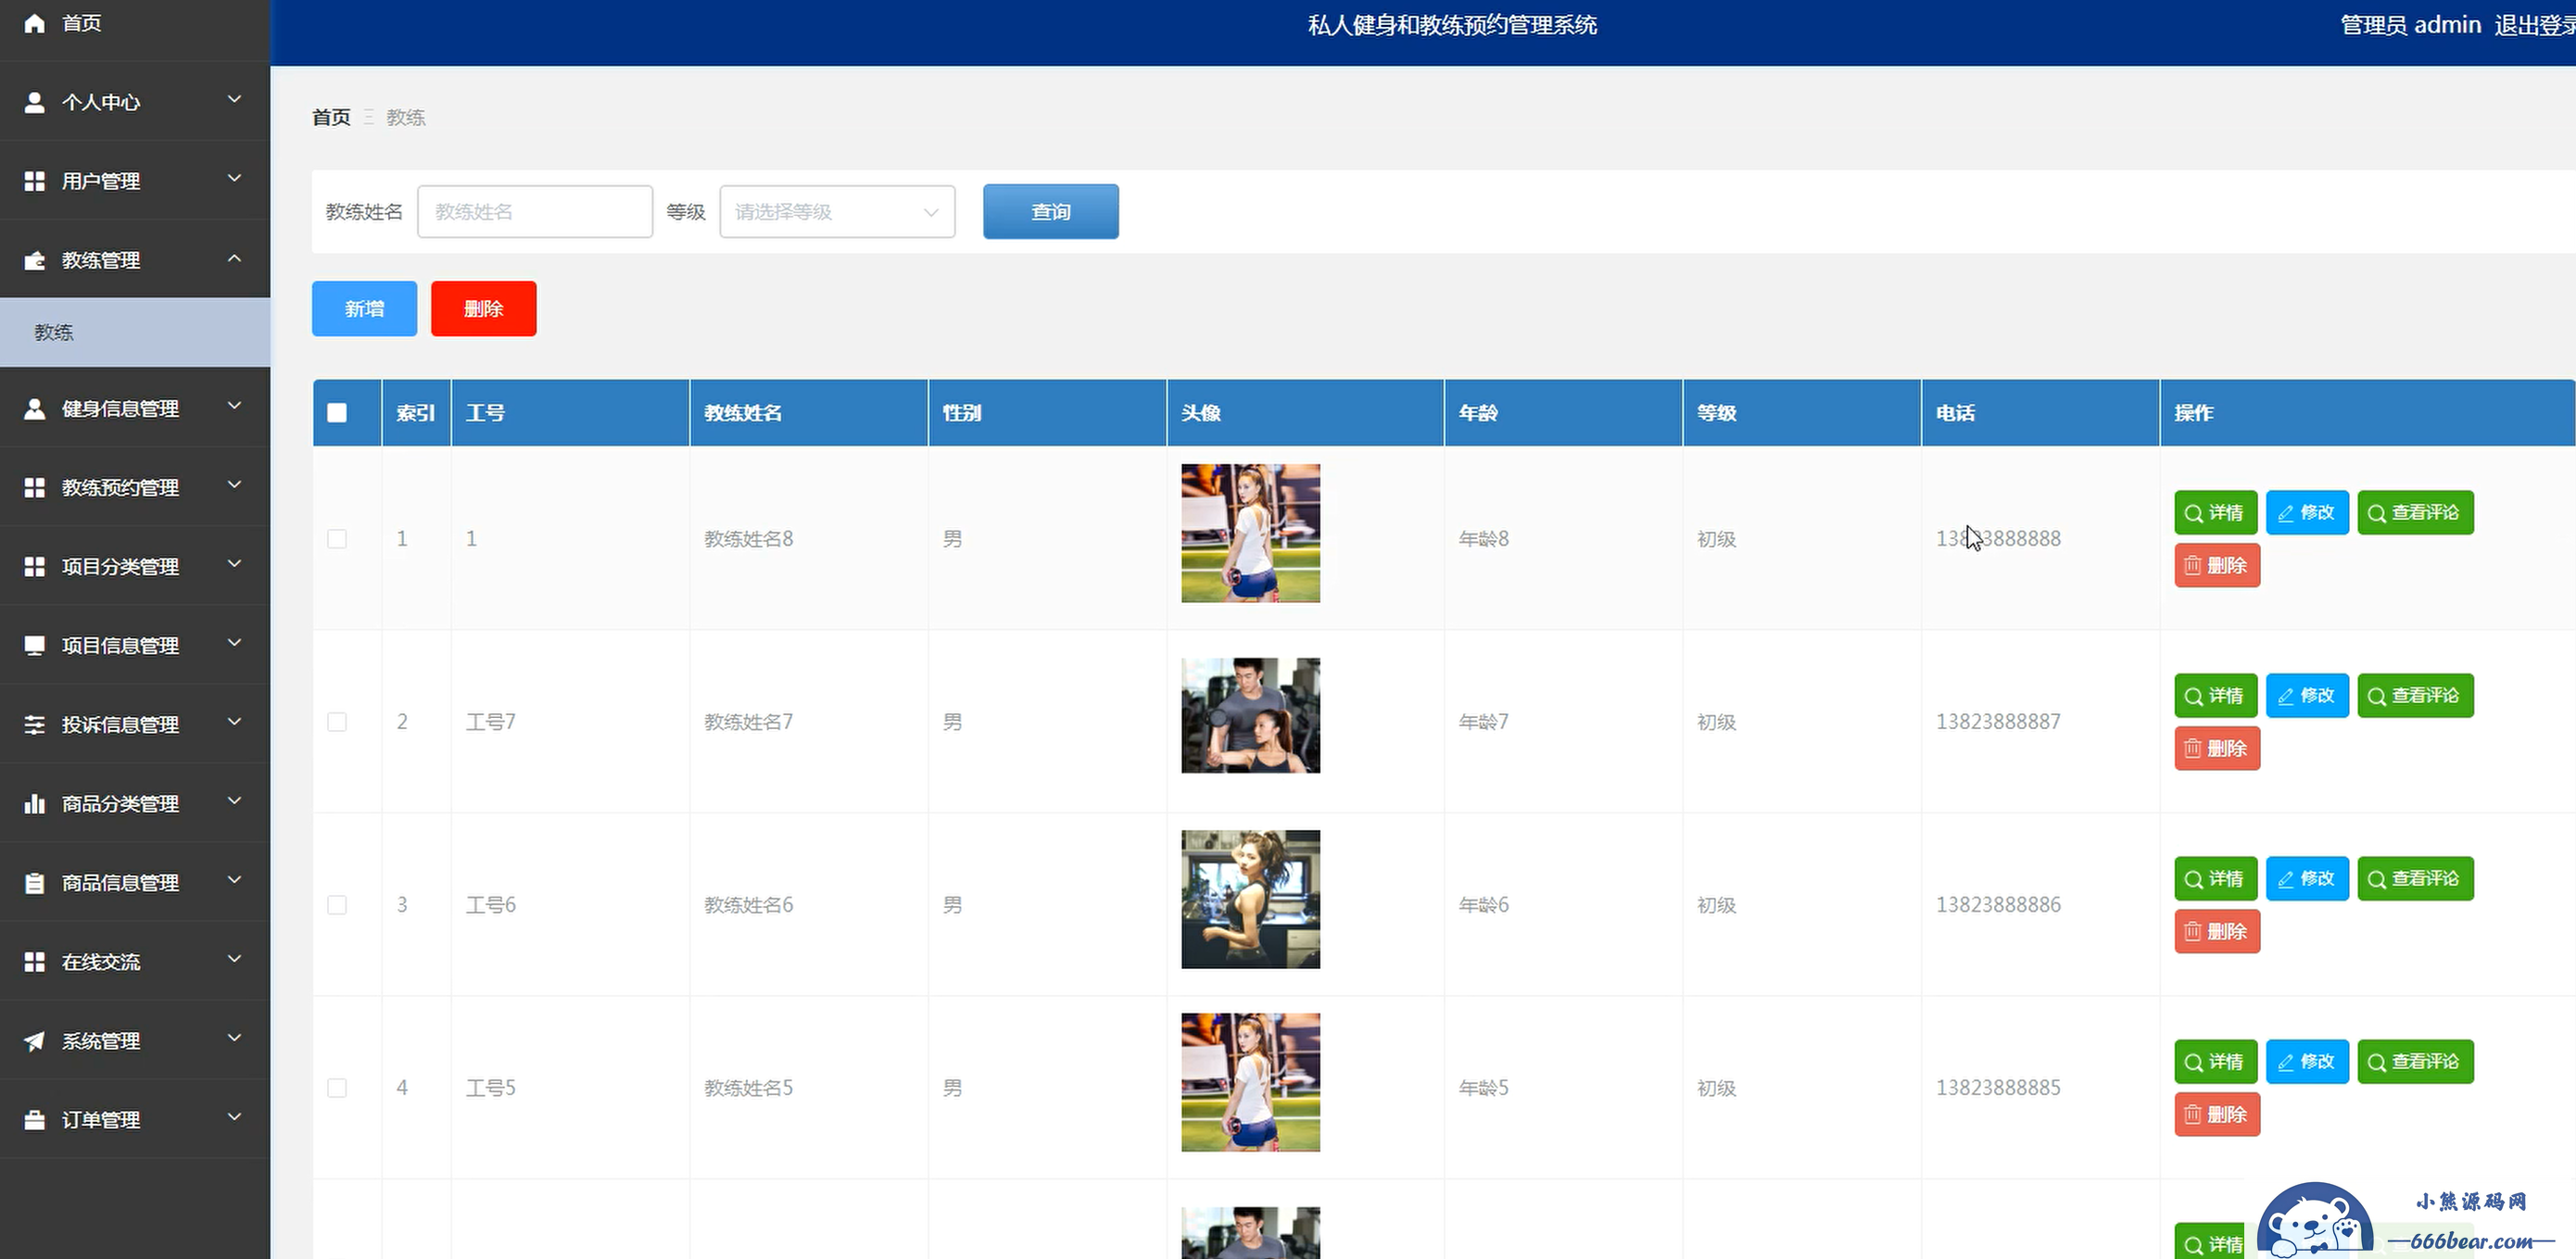
Task: Click 修改 for 教练姓名6
Action: (2307, 878)
